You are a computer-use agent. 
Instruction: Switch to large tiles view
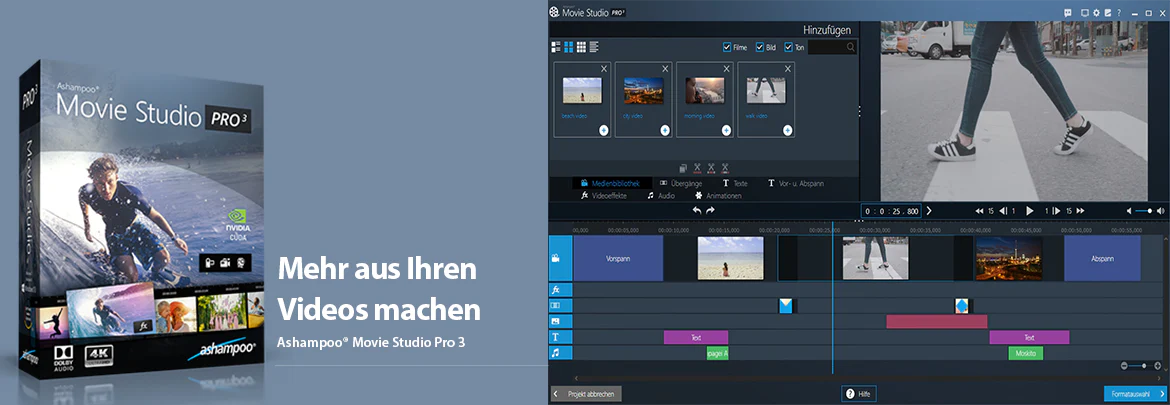point(569,47)
